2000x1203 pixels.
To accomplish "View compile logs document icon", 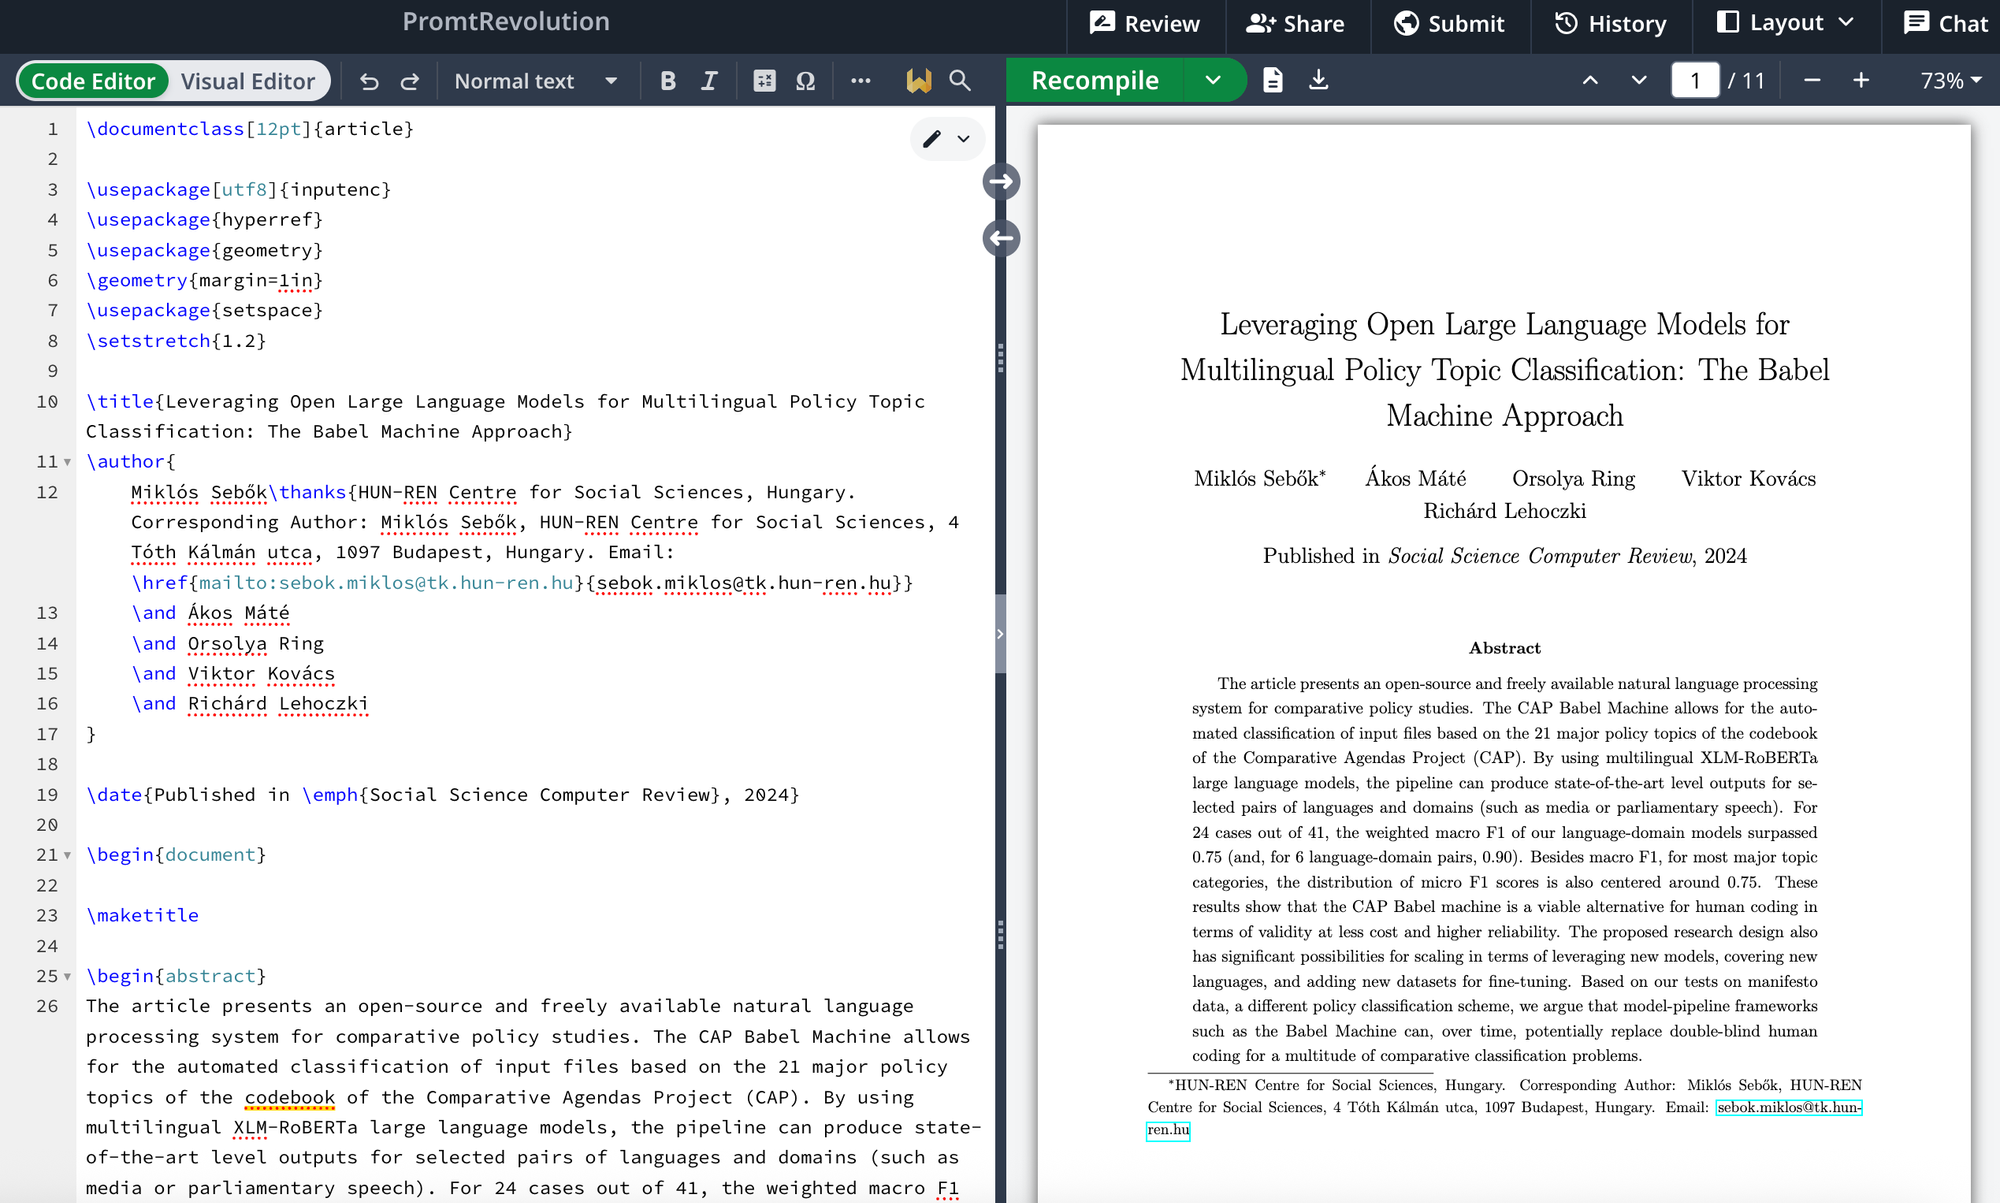I will [1272, 80].
